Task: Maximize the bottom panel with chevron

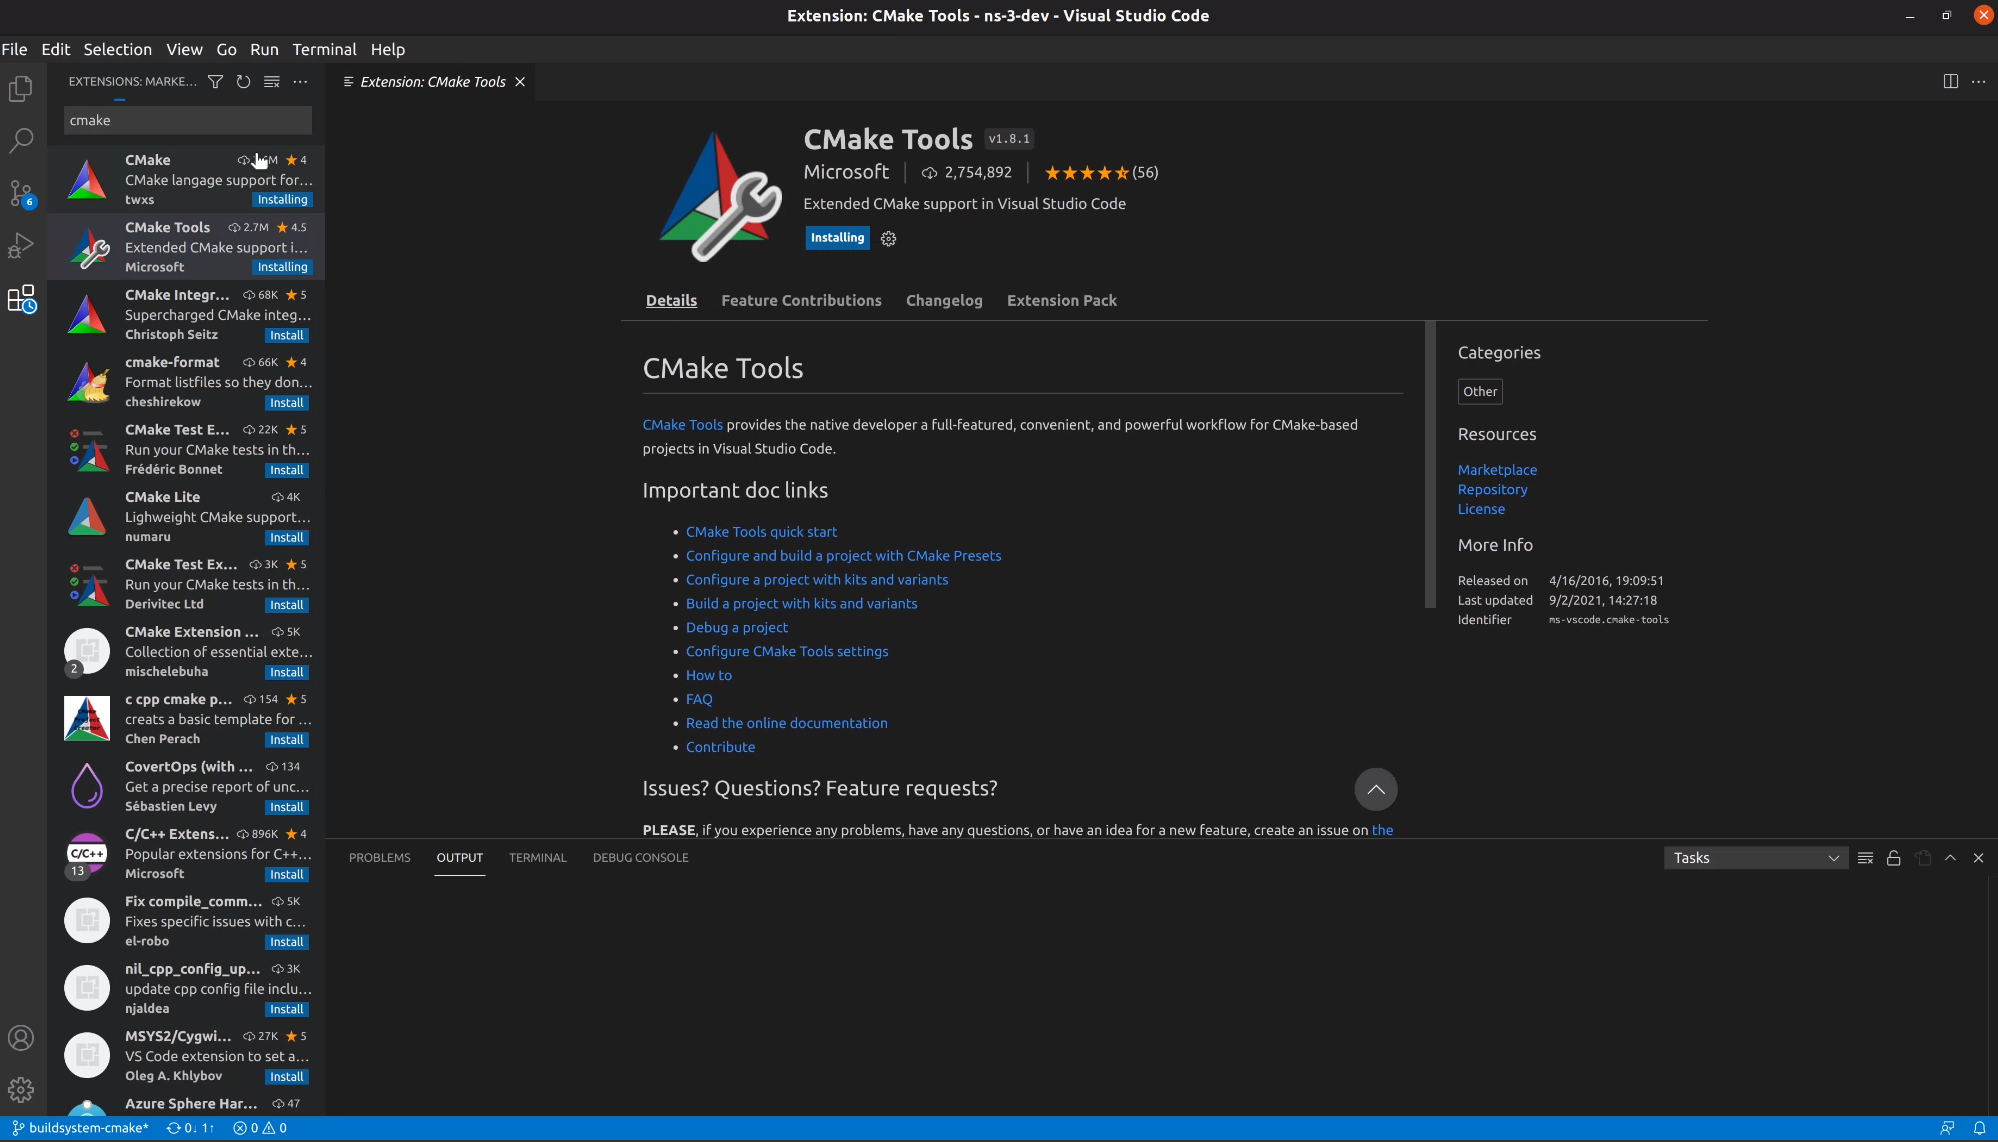Action: [1950, 858]
